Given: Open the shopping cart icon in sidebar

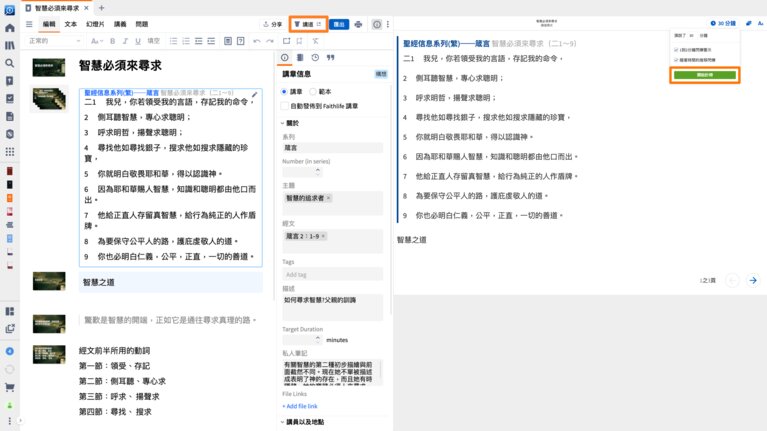Looking at the screenshot, I should tap(9, 387).
